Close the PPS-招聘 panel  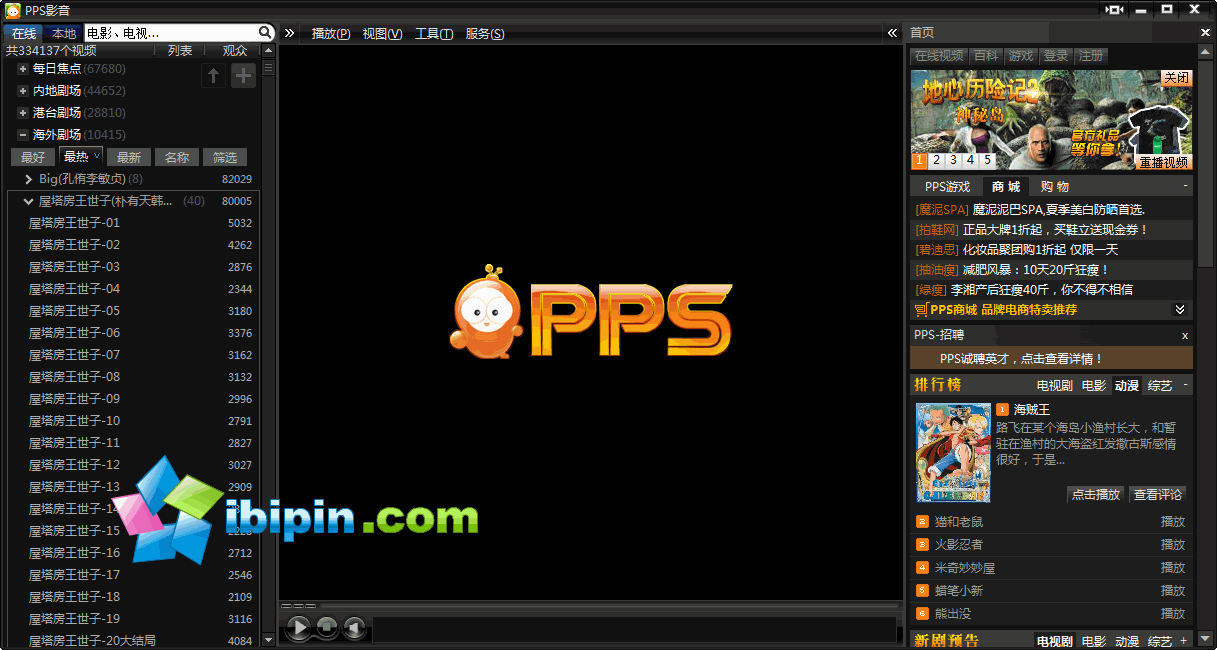point(1185,336)
